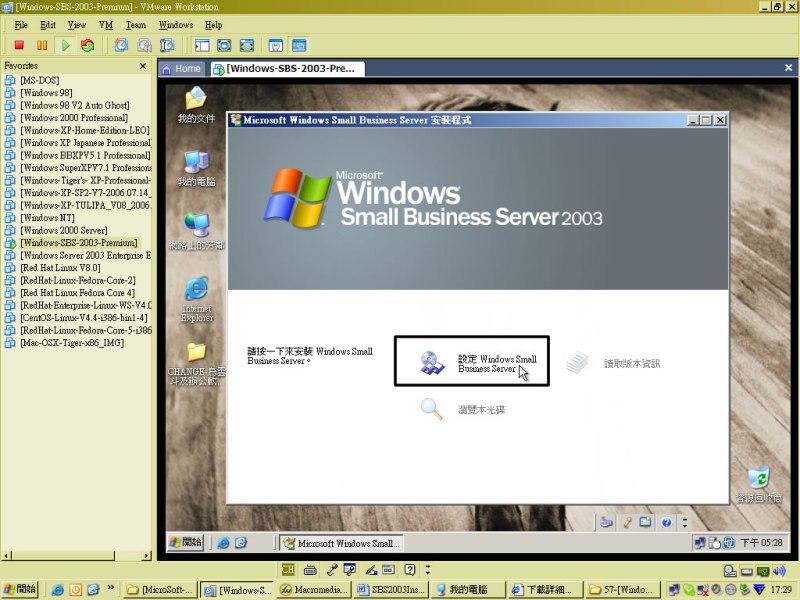The image size is (800, 600).
Task: Switch to SBS2003Ins... on the host taskbar
Action: 391,590
